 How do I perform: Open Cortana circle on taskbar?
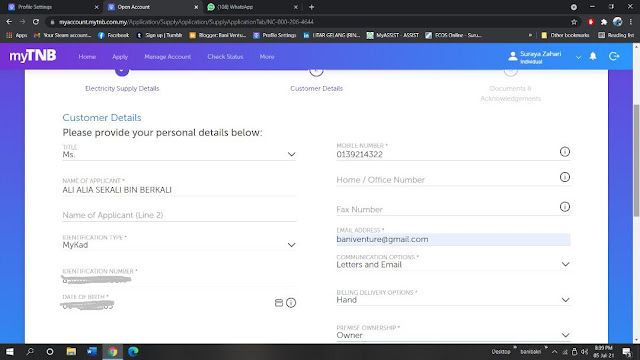tap(50, 351)
